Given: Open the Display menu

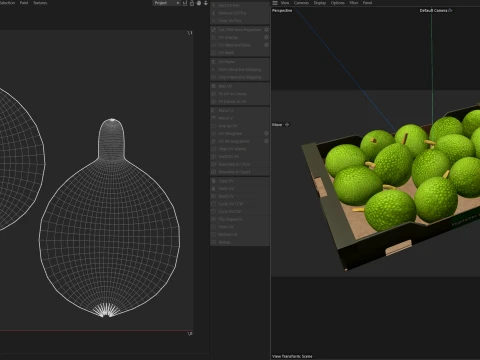Looking at the screenshot, I should click(320, 3).
